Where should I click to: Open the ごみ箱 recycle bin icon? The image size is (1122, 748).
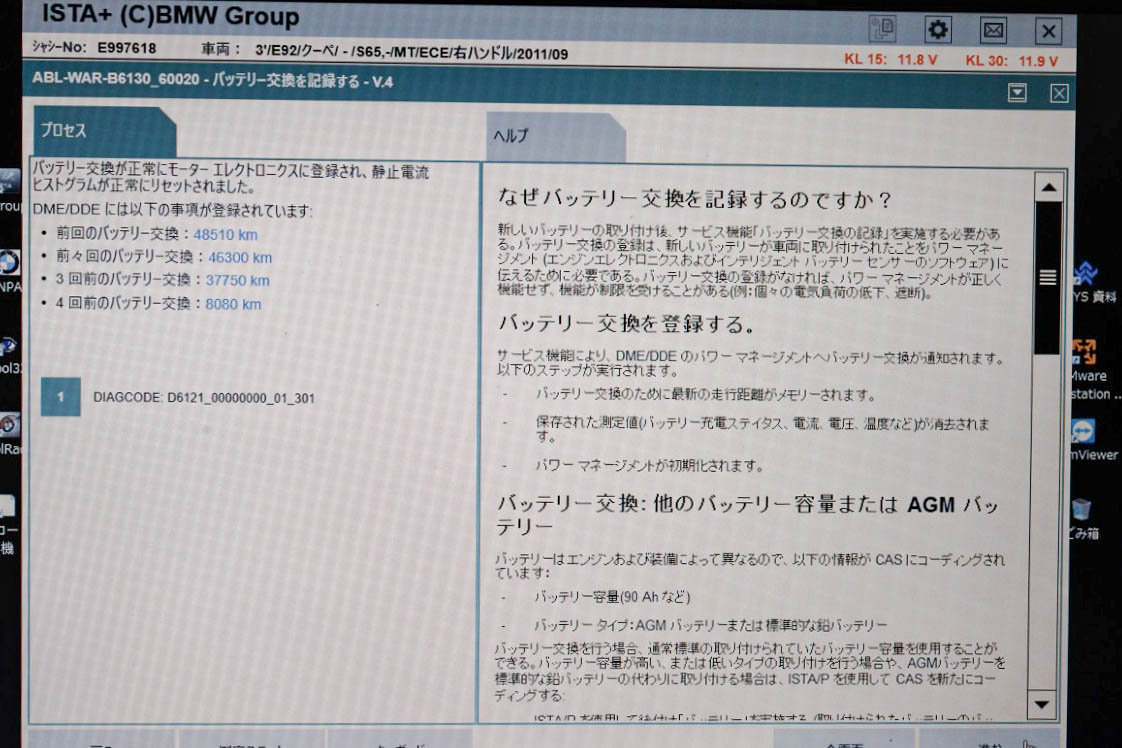[x=1084, y=519]
